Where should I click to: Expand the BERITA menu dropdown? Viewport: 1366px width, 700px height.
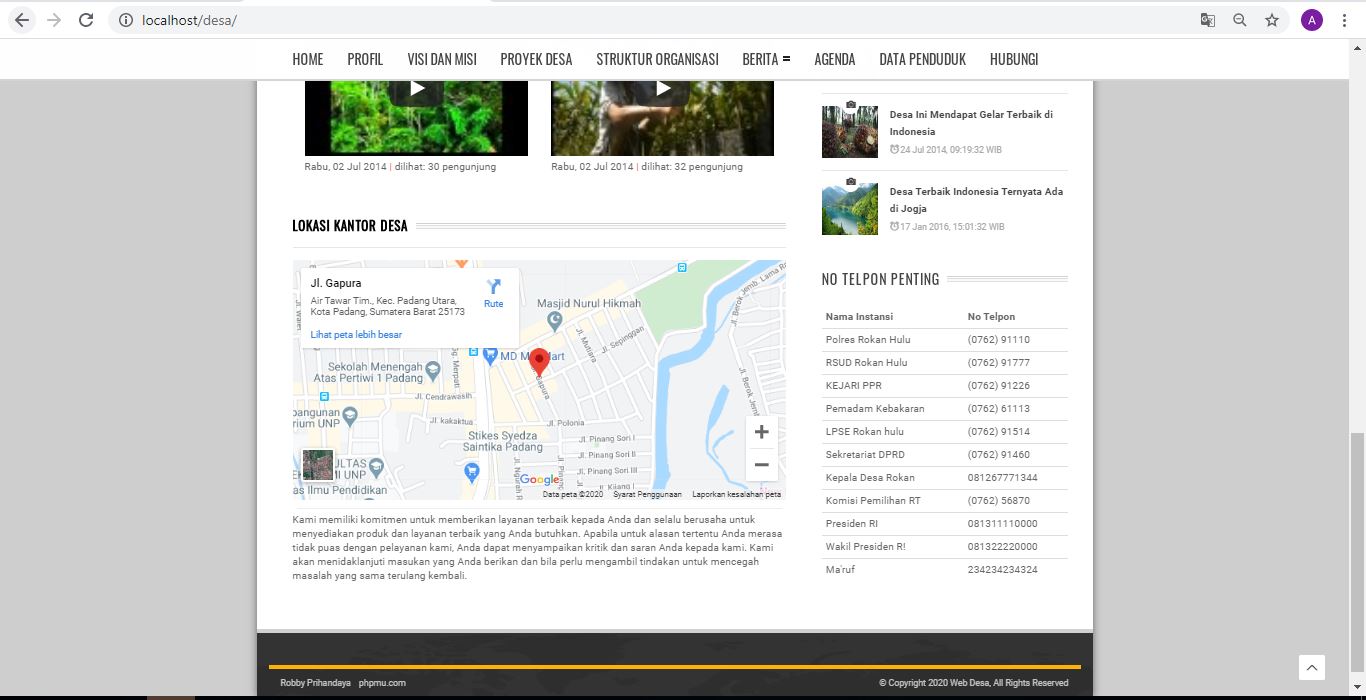[x=766, y=59]
